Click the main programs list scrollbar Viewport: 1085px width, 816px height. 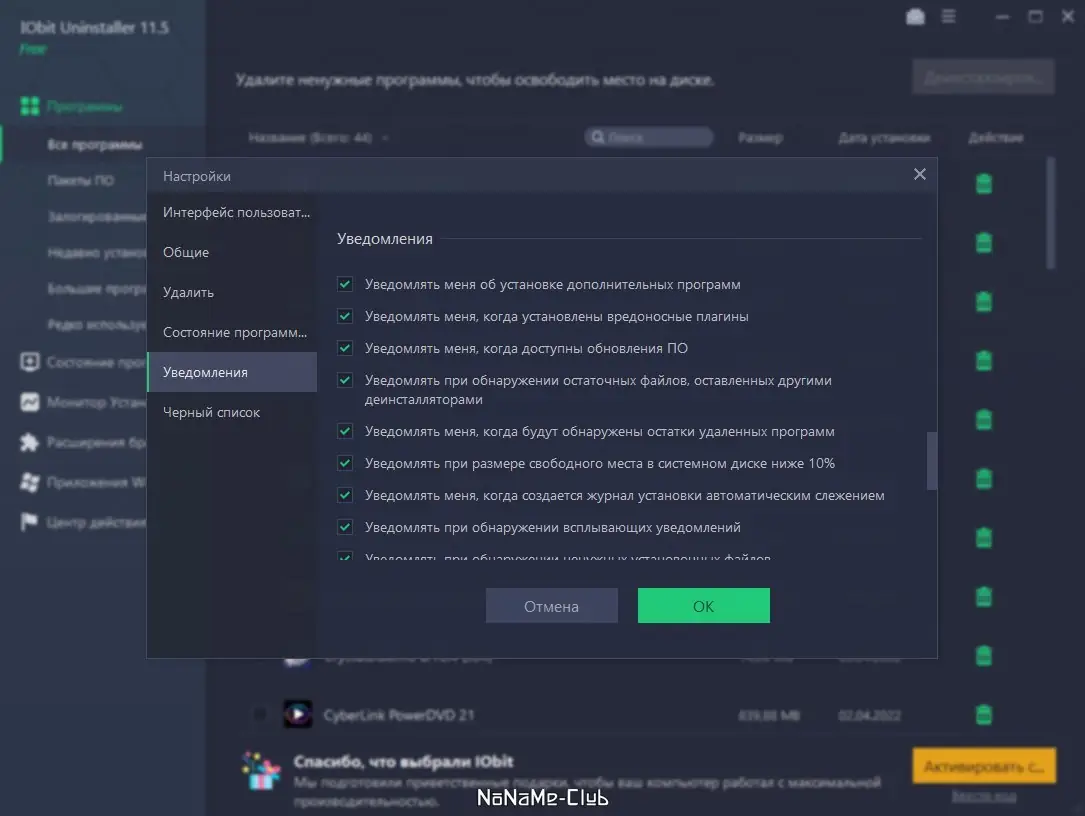tap(1050, 213)
